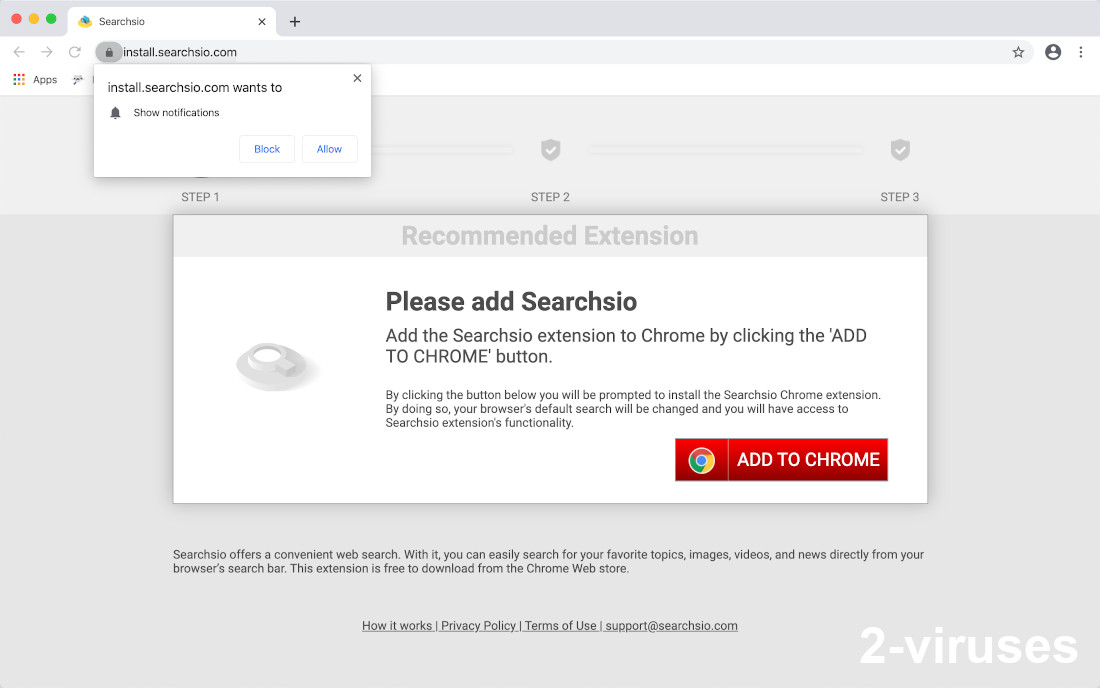
Task: Click the page reload icon
Action: [x=74, y=51]
